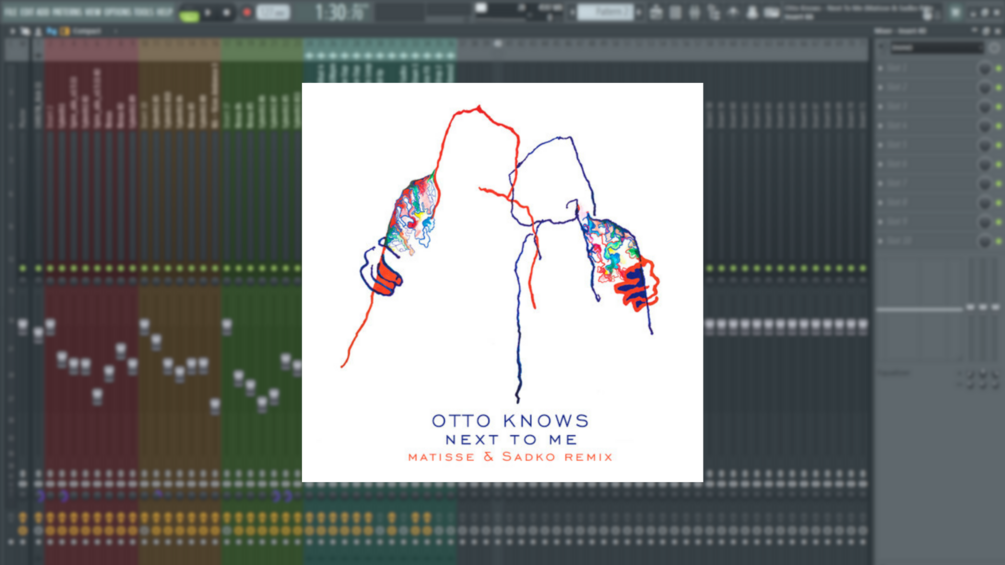Viewport: 1005px width, 565px height.
Task: Open the Playlist view icon
Action: 656,12
